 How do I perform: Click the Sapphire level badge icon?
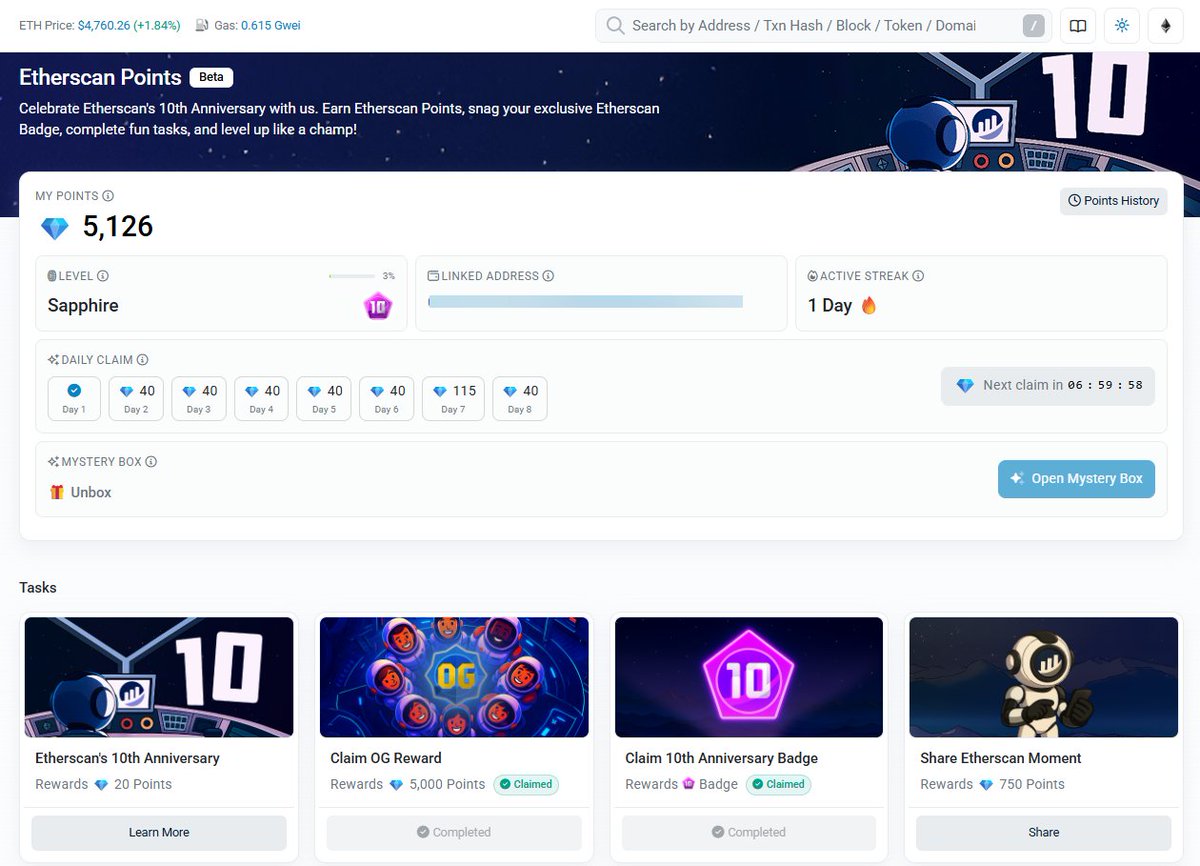click(x=378, y=306)
